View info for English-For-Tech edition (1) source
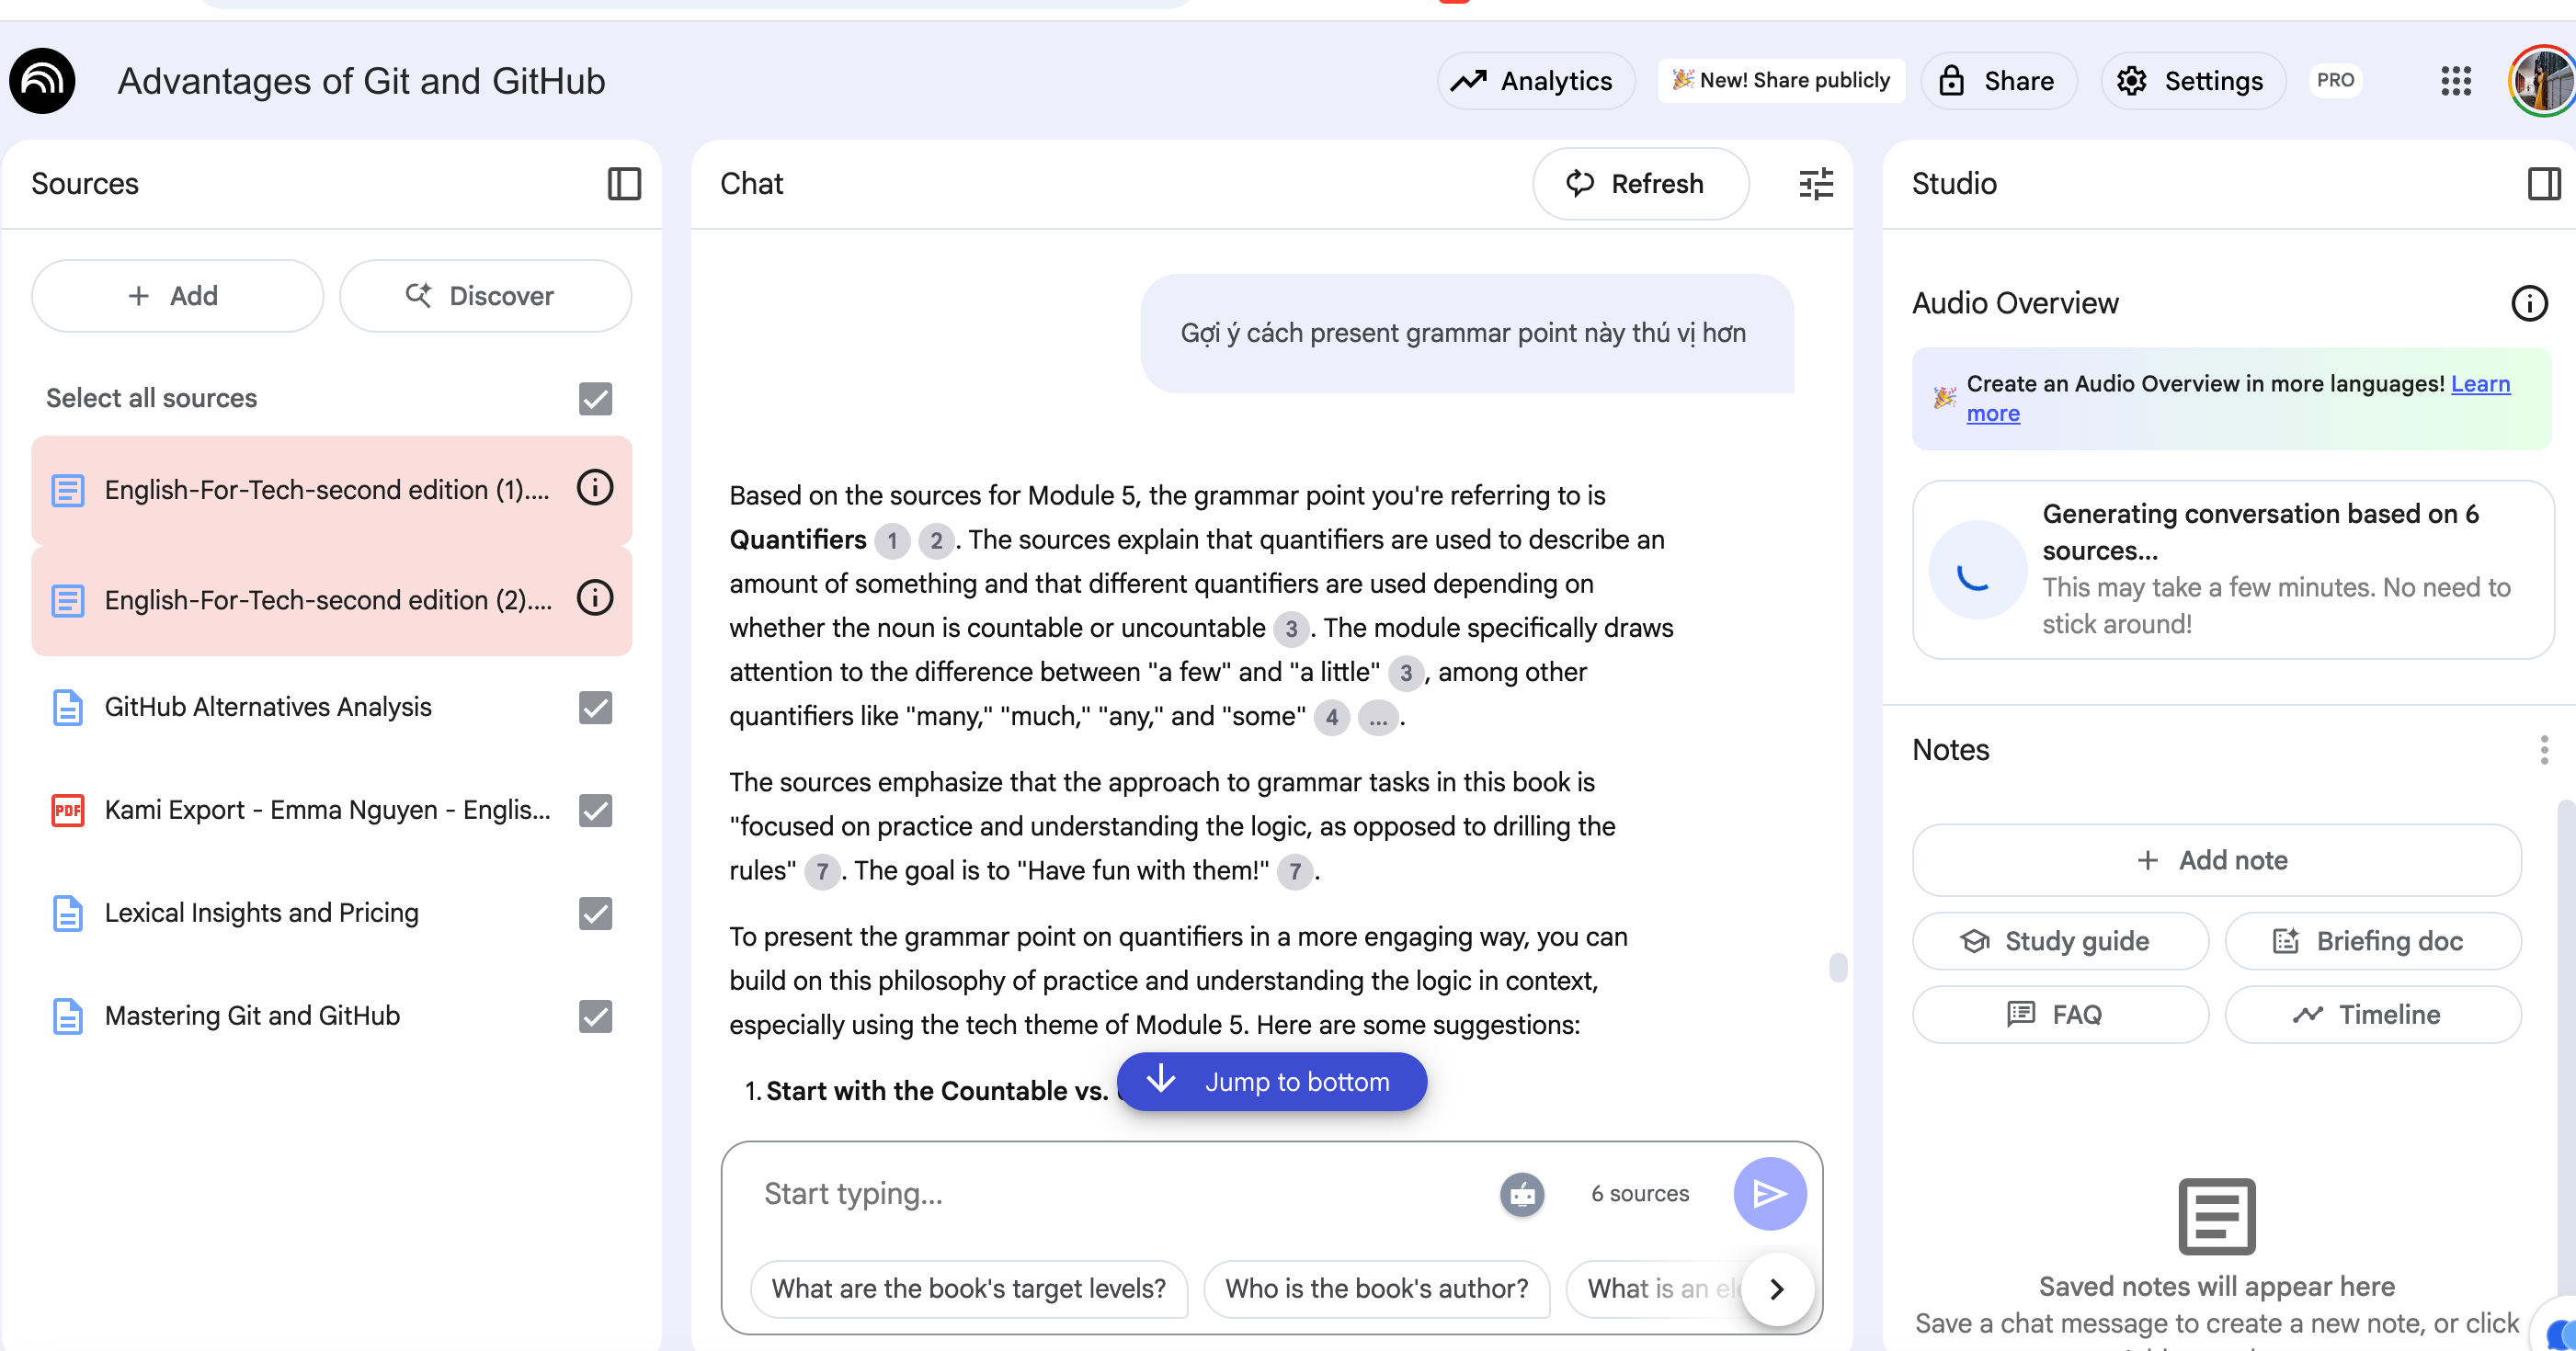The width and height of the screenshot is (2576, 1351). point(595,488)
